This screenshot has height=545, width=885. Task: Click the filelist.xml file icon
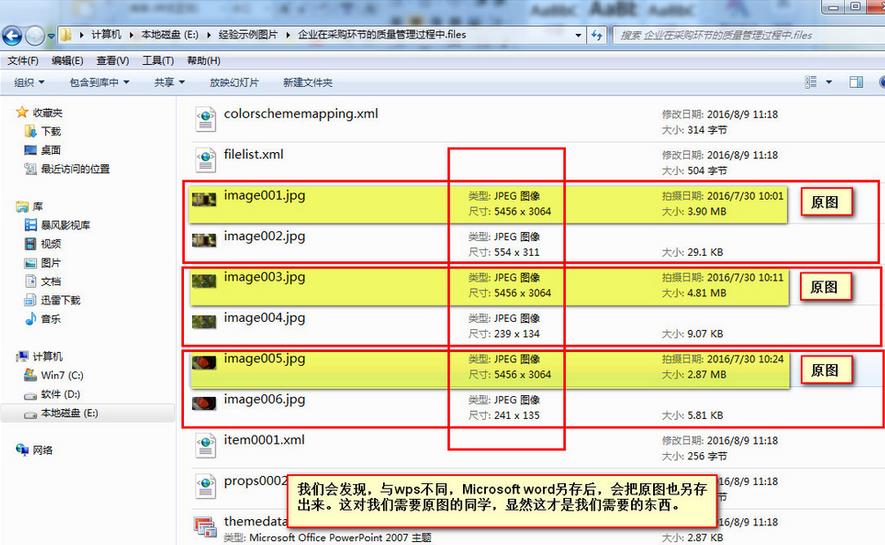pyautogui.click(x=205, y=160)
